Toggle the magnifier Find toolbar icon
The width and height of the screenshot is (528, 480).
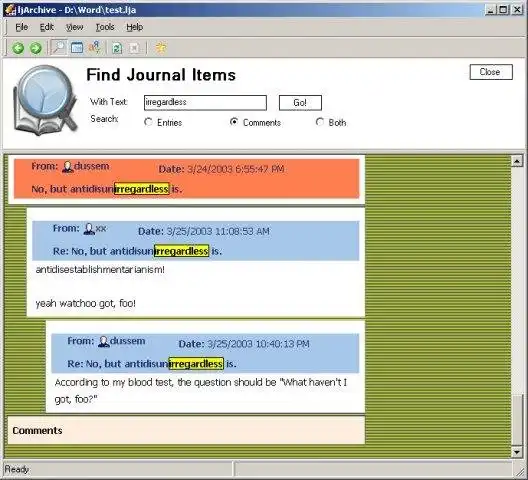click(x=59, y=47)
